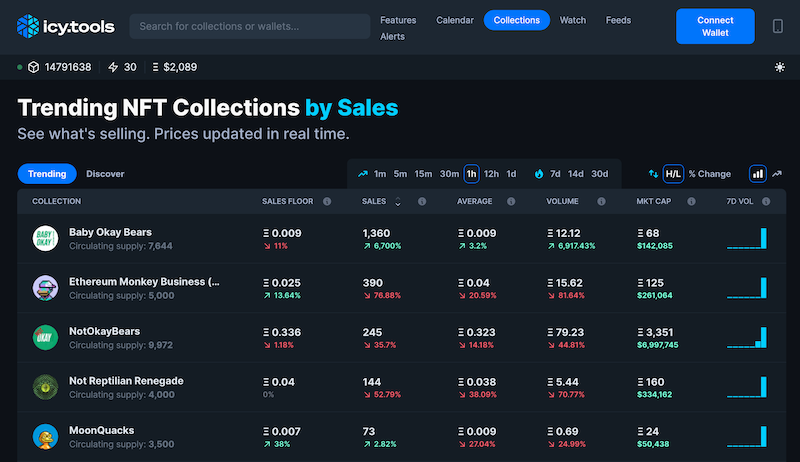Screen dimensions: 800x462
Task: Click the Average column info icon
Action: click(511, 201)
